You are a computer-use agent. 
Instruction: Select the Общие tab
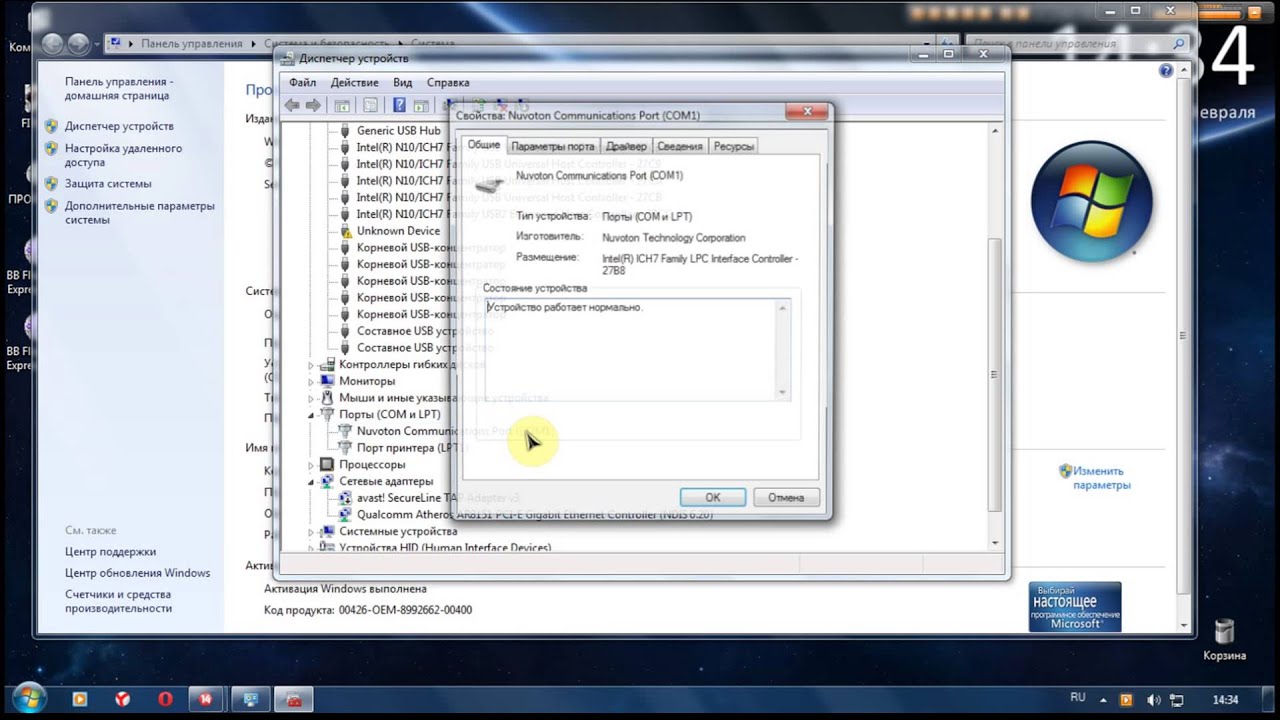484,146
